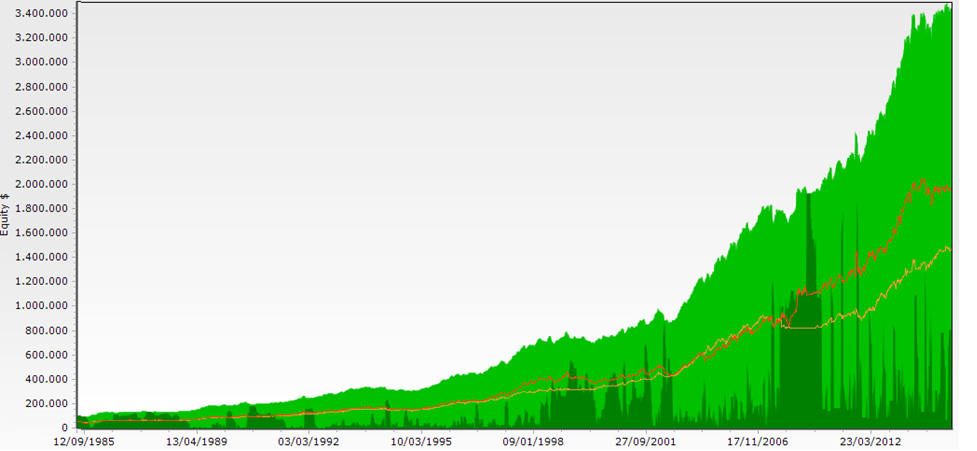
Task: Click the 27/09/2001 date label
Action: click(646, 440)
